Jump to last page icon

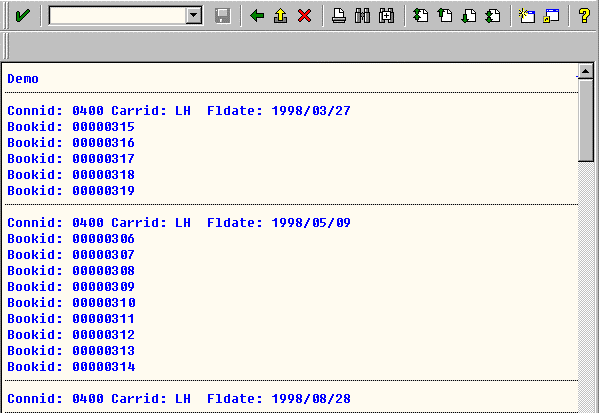[493, 16]
